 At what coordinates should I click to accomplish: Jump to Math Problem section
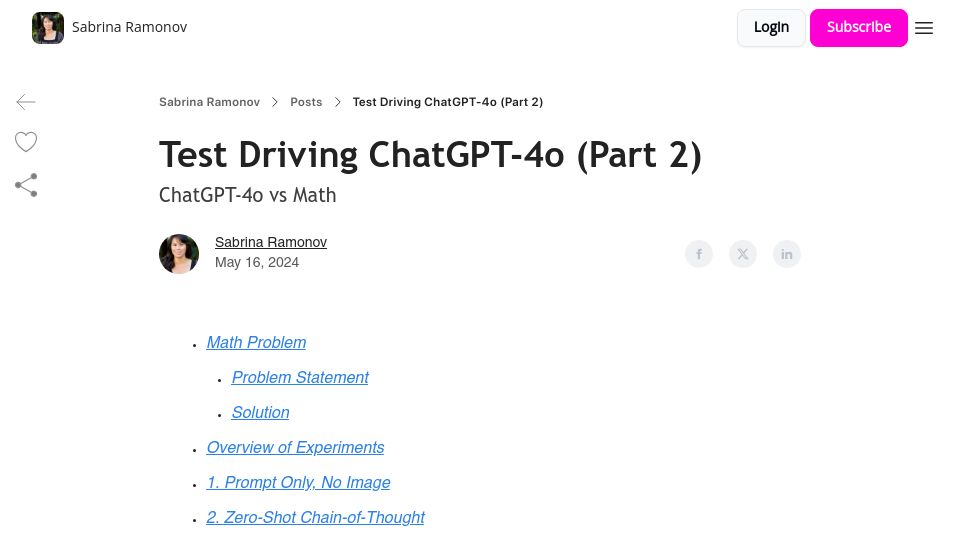pyautogui.click(x=256, y=343)
